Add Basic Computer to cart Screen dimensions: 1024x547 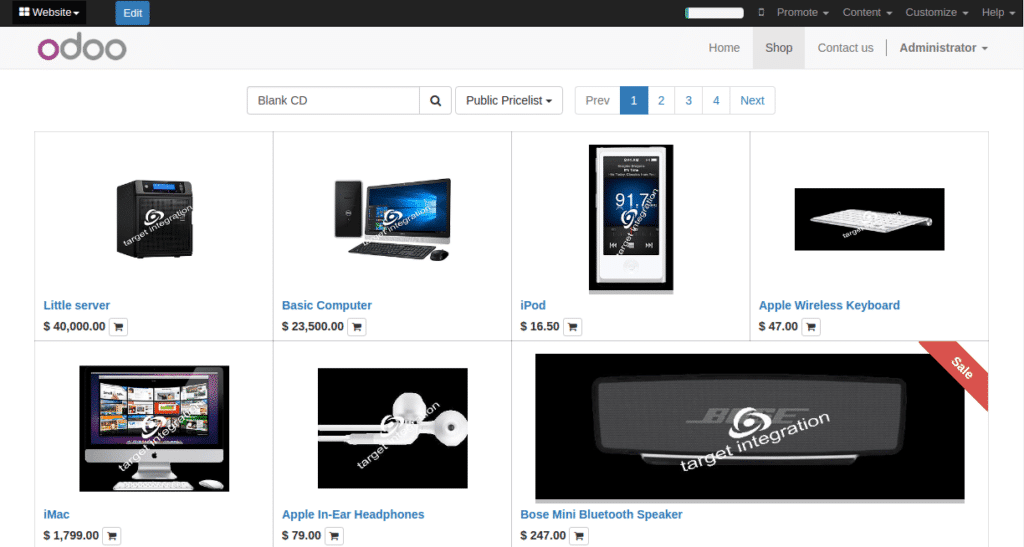tap(357, 326)
